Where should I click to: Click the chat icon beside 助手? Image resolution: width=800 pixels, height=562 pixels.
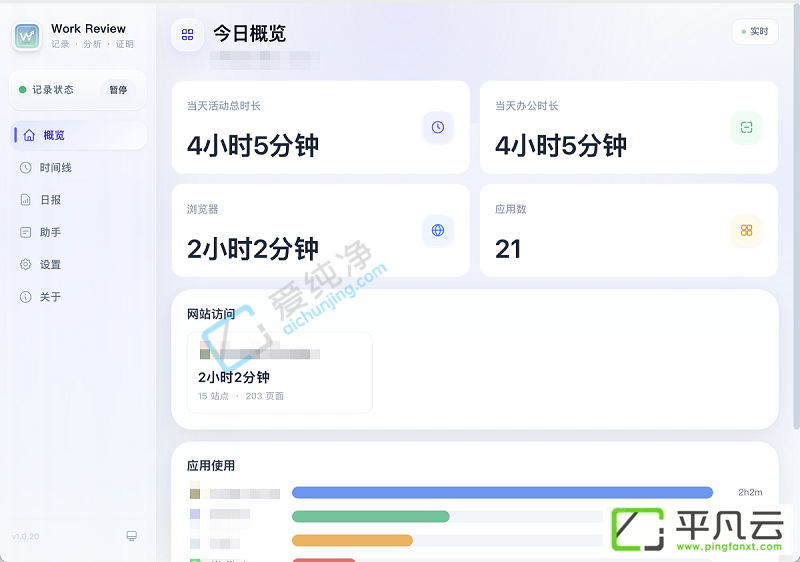point(26,232)
